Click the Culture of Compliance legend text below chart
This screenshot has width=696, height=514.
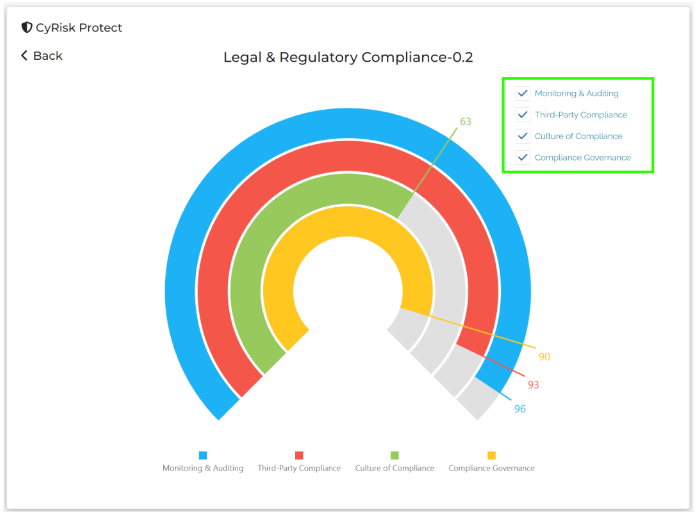[x=395, y=468]
